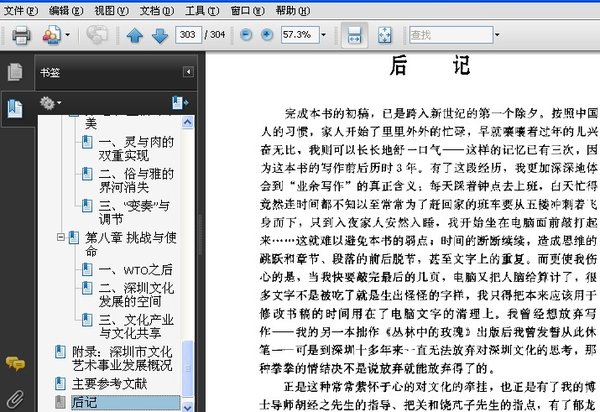This screenshot has height=412, width=600.
Task: Select bookmark 附录:深圳市文化艺术事业发展概况
Action: [x=122, y=358]
